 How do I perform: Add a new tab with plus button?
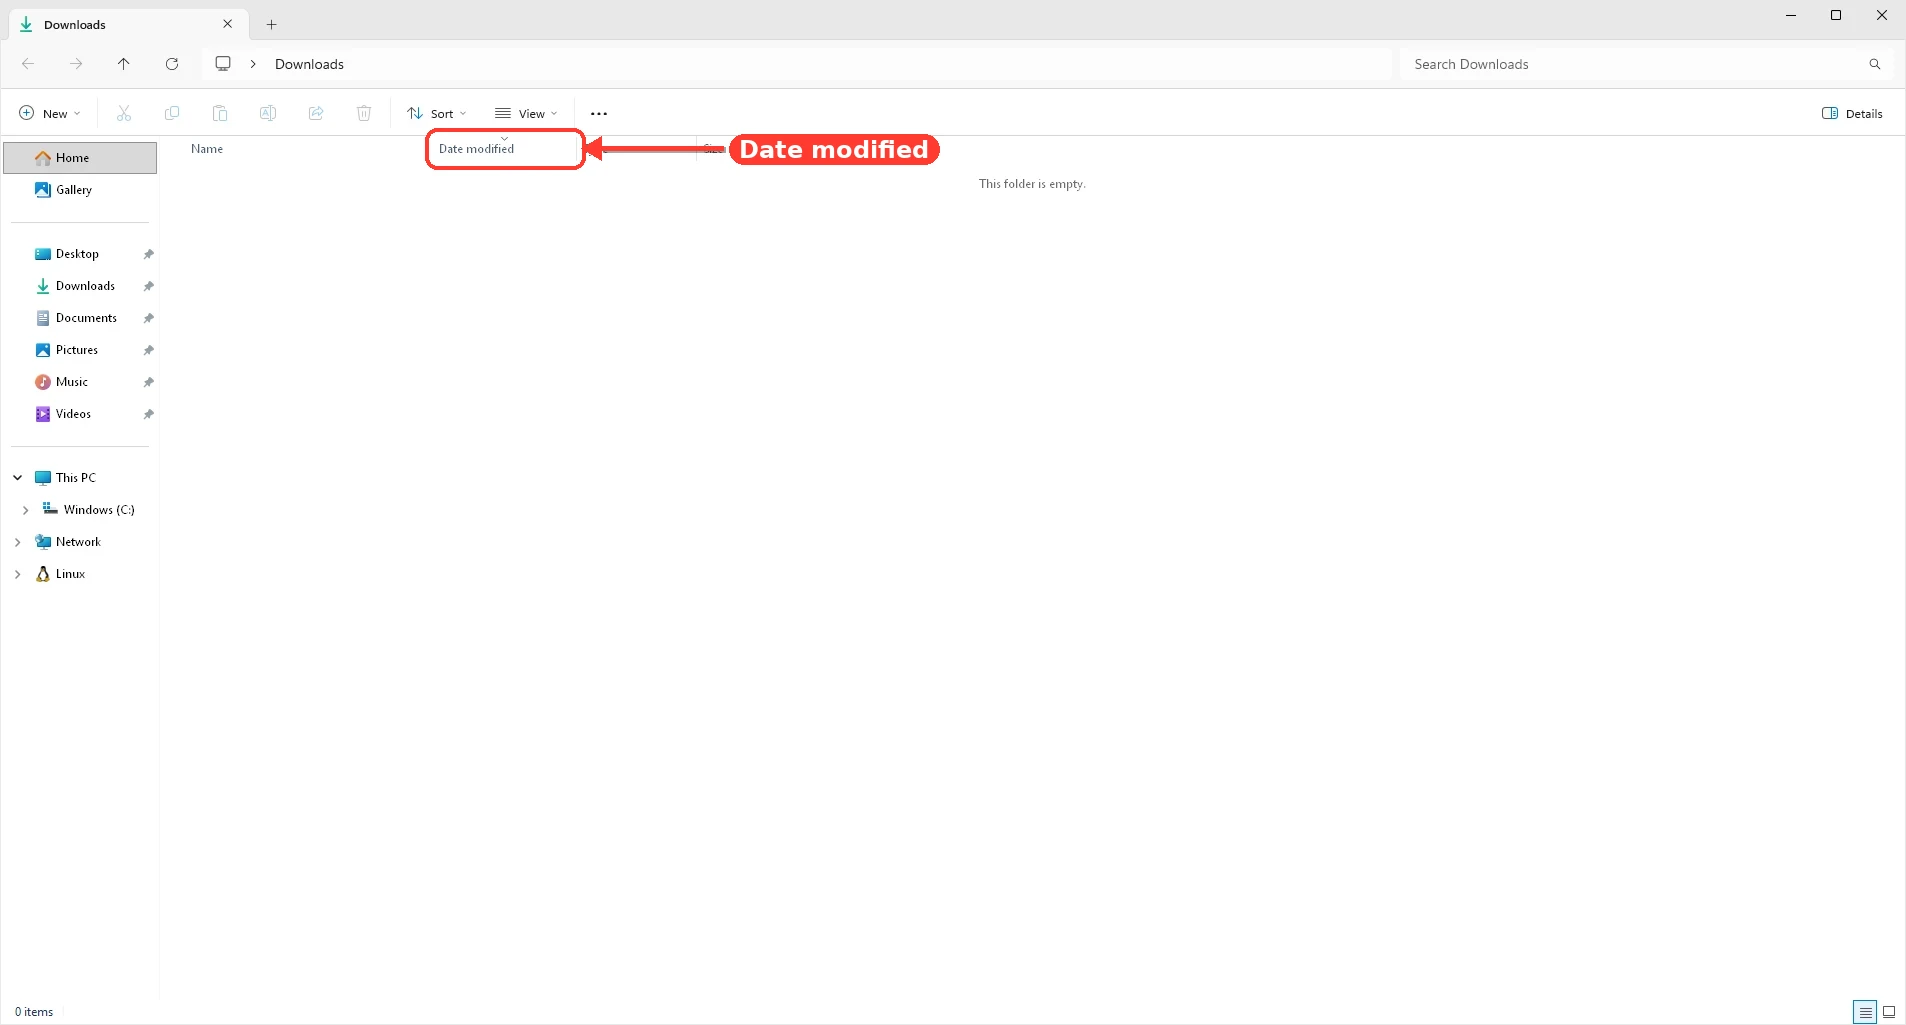pyautogui.click(x=271, y=24)
